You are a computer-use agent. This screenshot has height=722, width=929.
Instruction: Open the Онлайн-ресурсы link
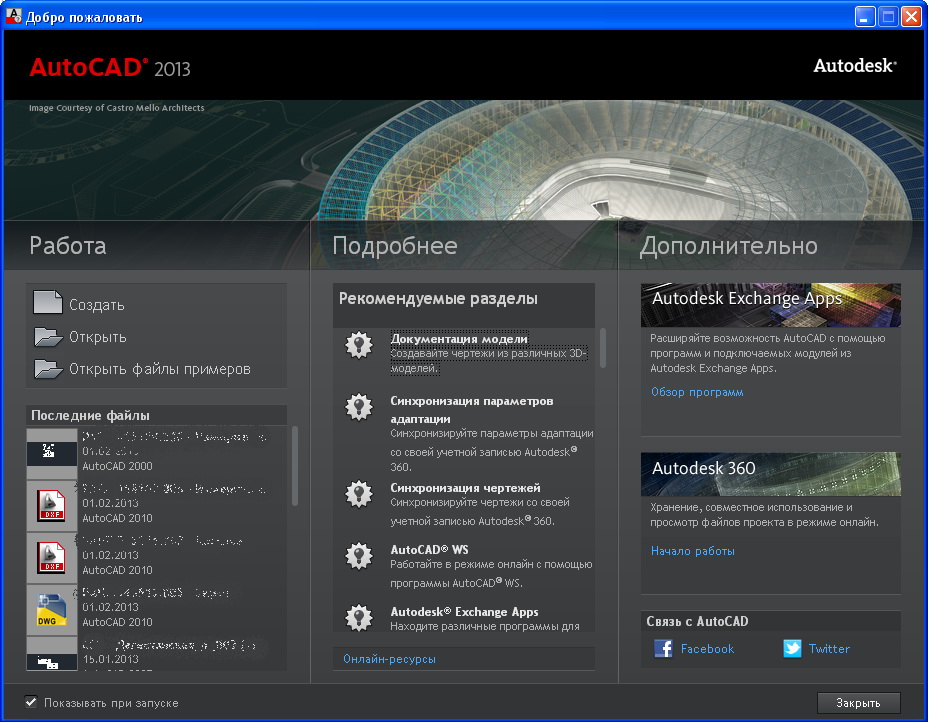click(x=389, y=659)
